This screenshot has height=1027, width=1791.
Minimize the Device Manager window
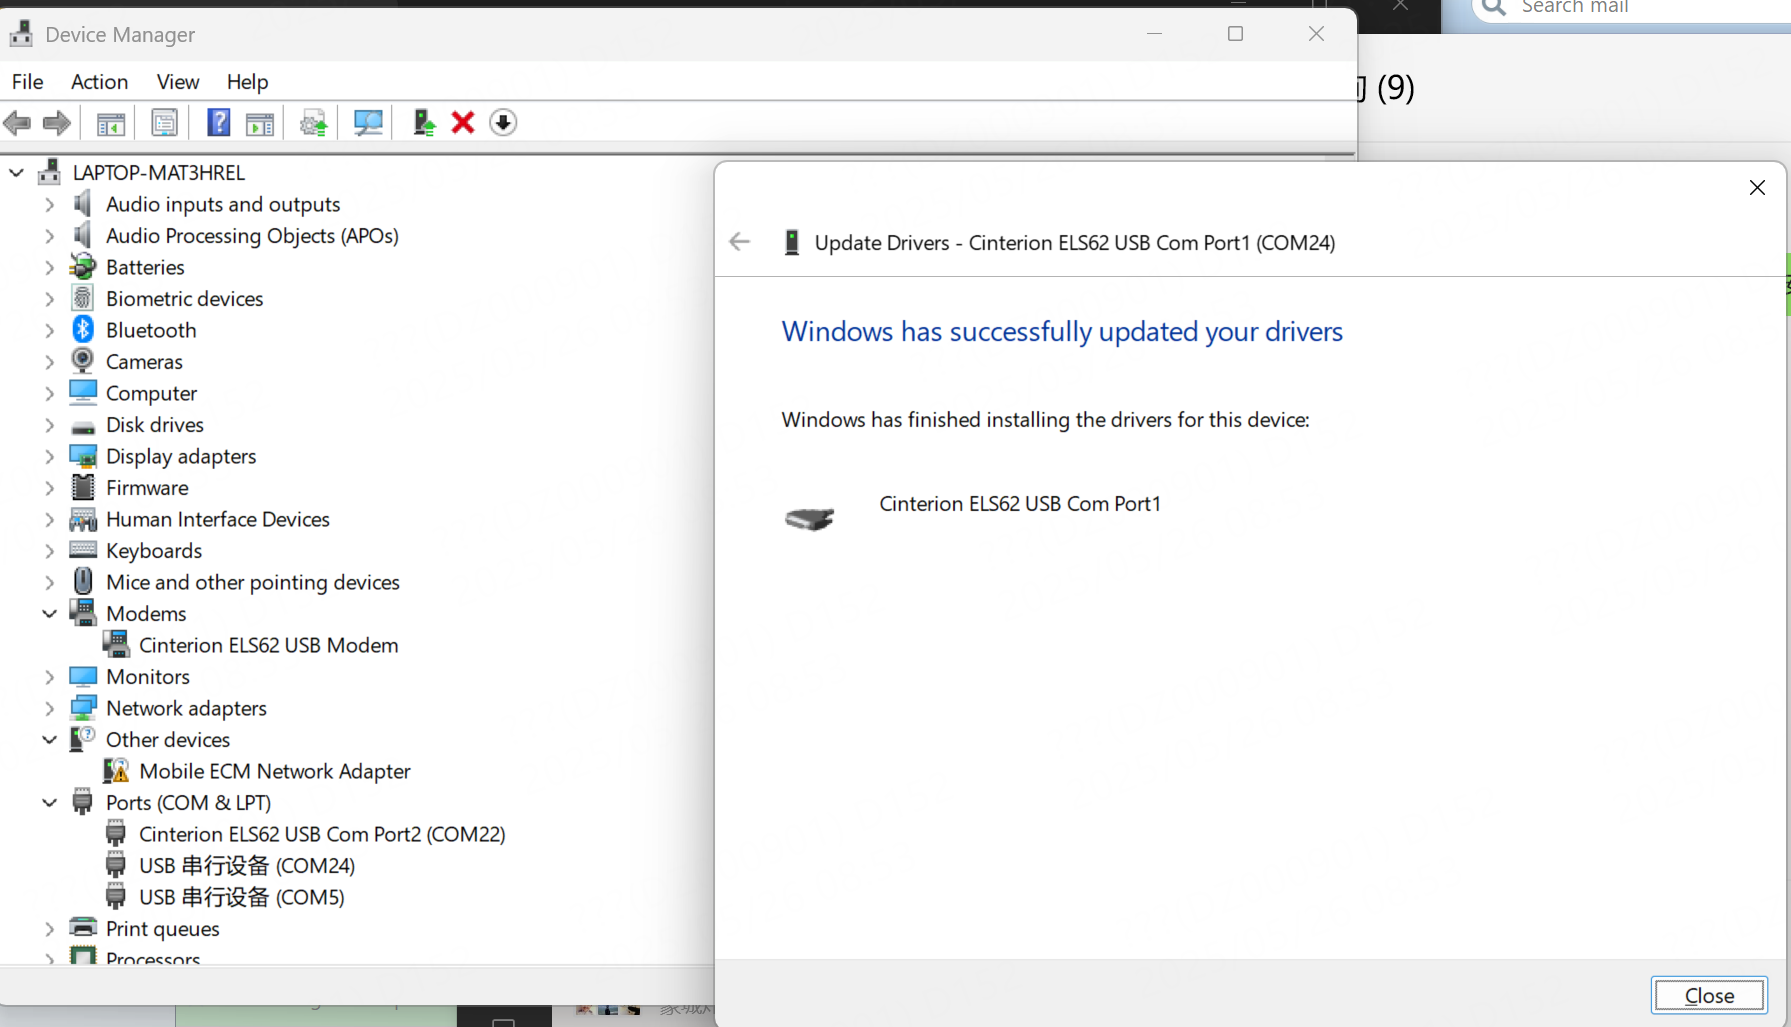pyautogui.click(x=1154, y=34)
